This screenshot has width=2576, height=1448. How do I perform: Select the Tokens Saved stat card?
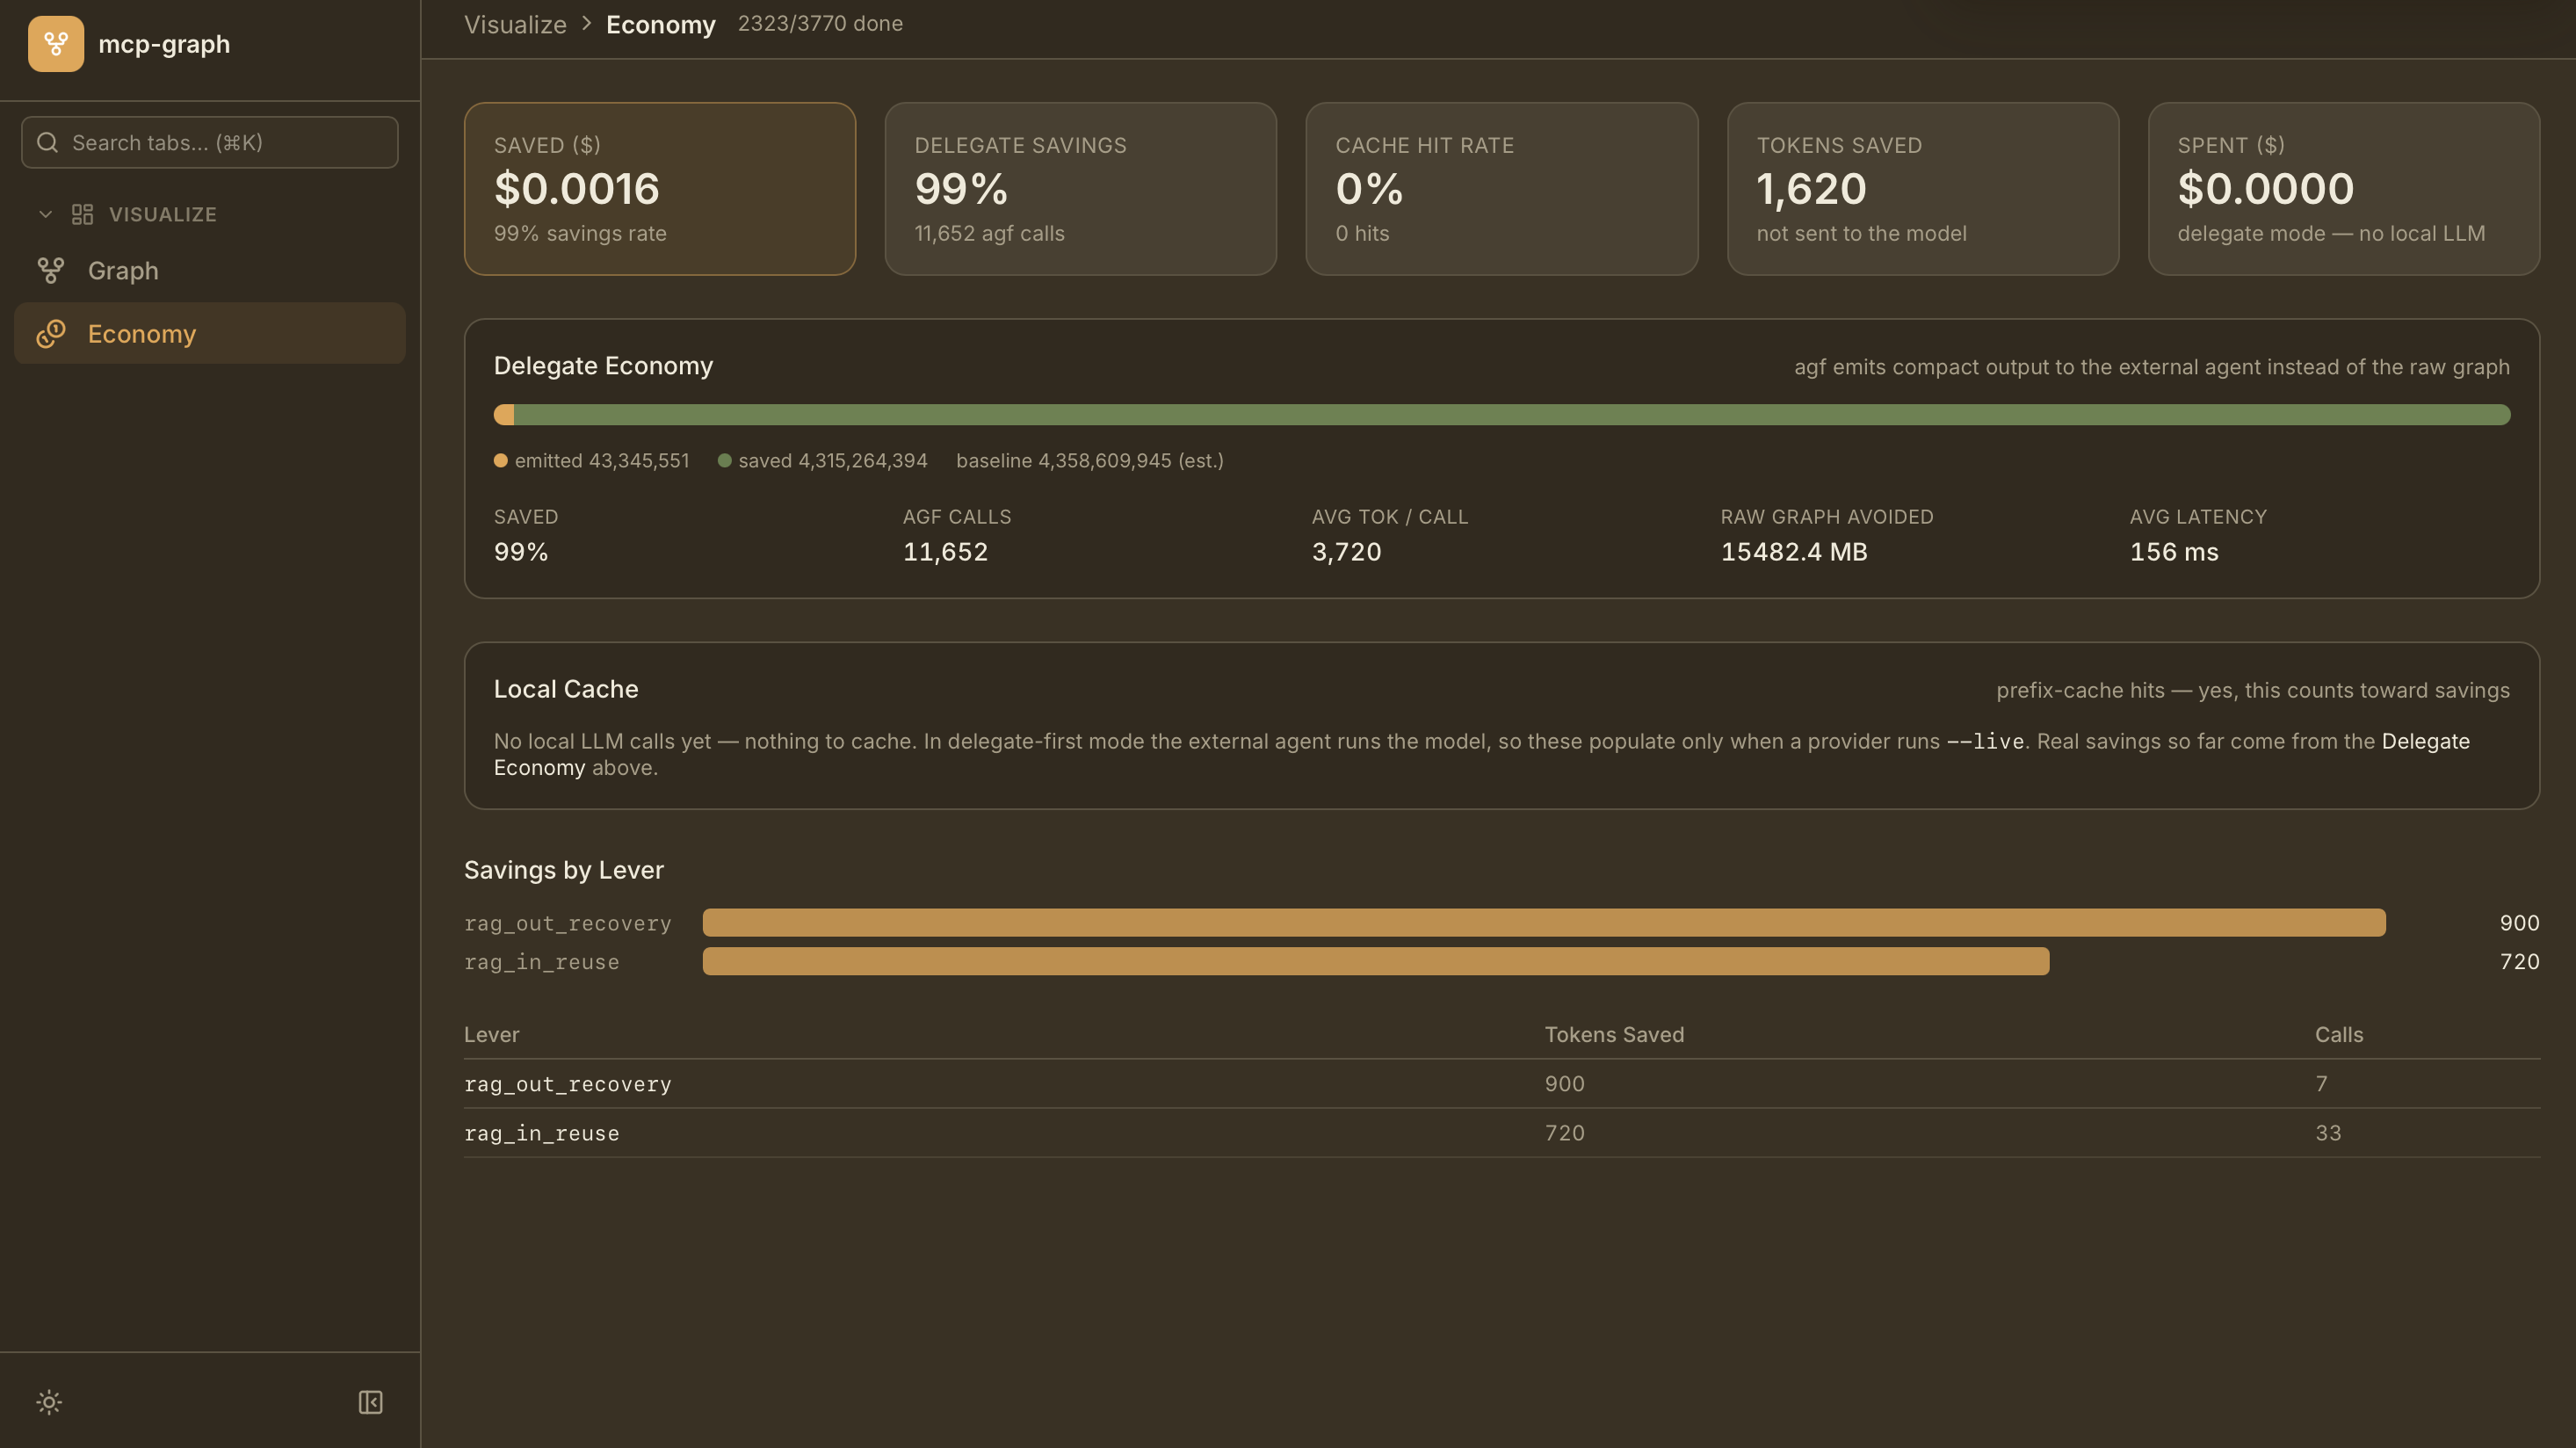click(x=1923, y=188)
